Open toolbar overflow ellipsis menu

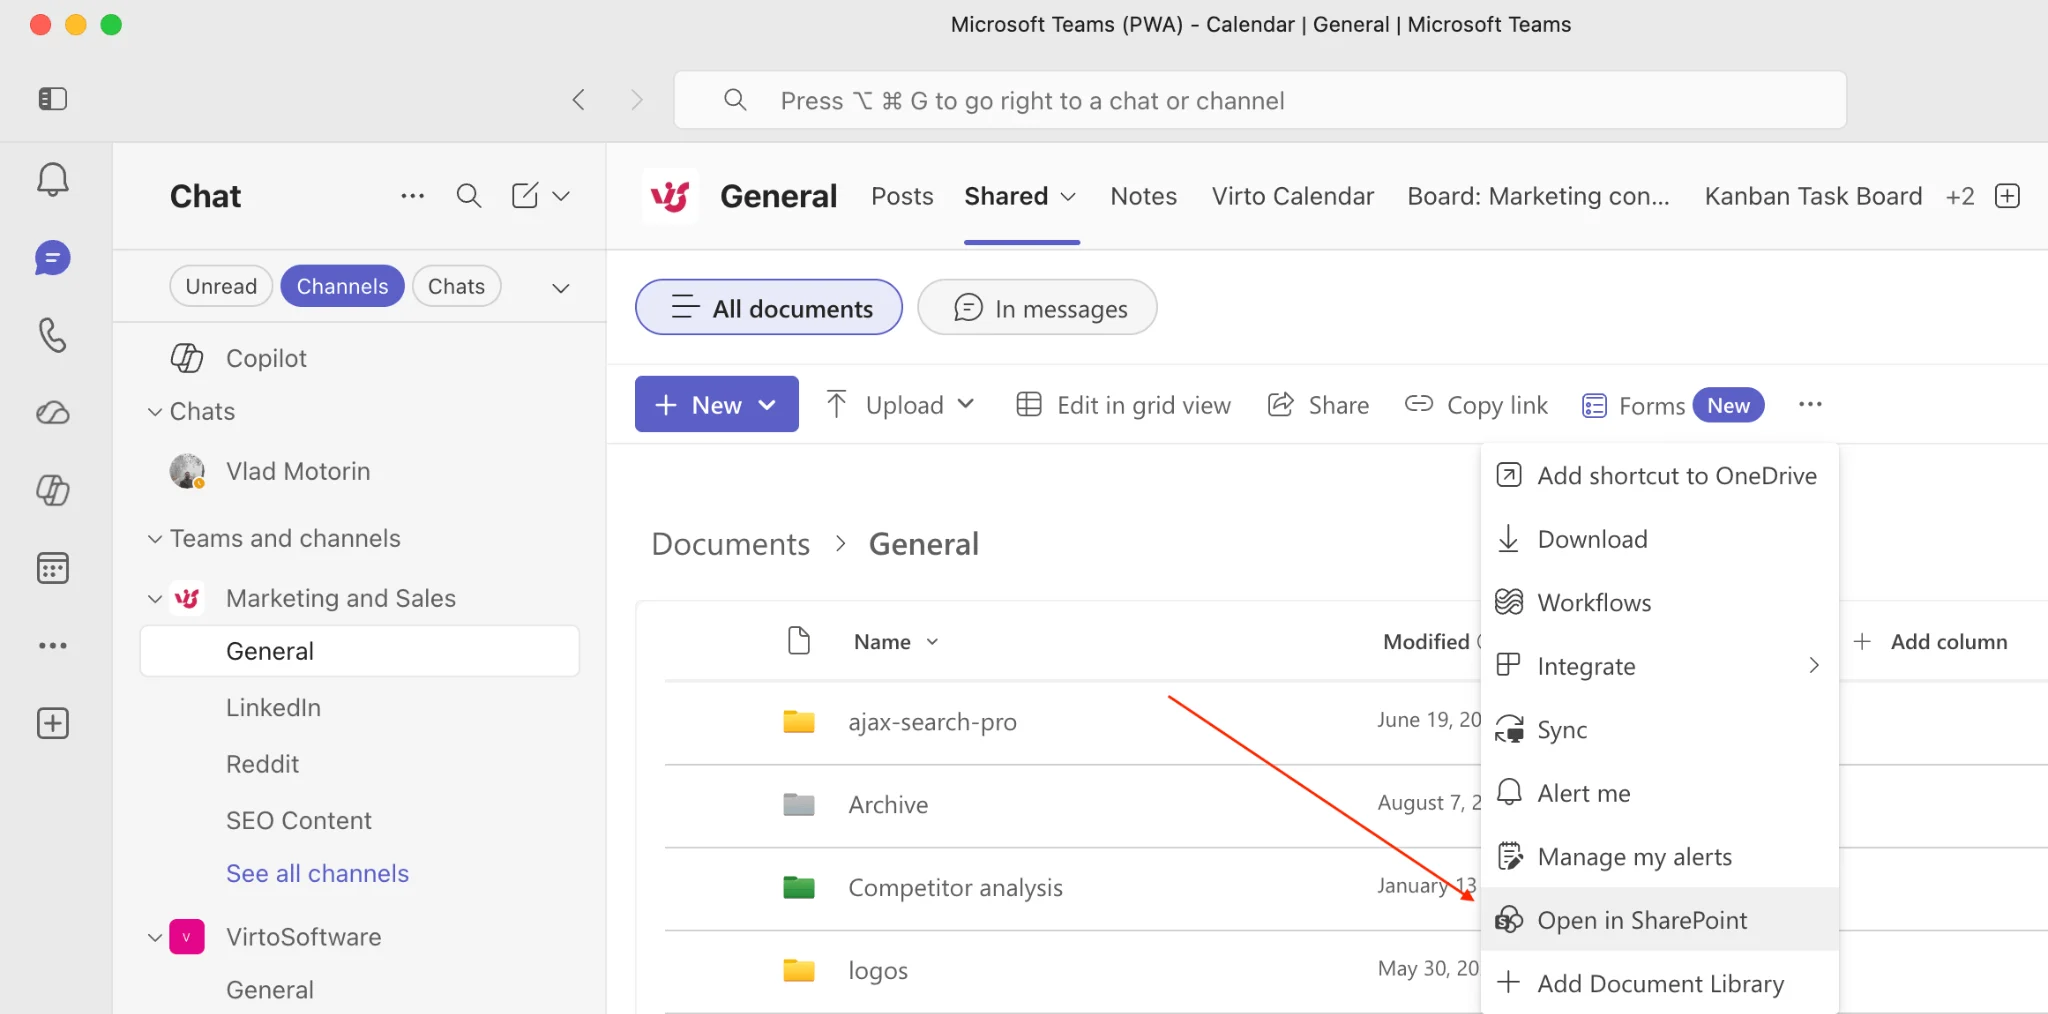point(1810,405)
